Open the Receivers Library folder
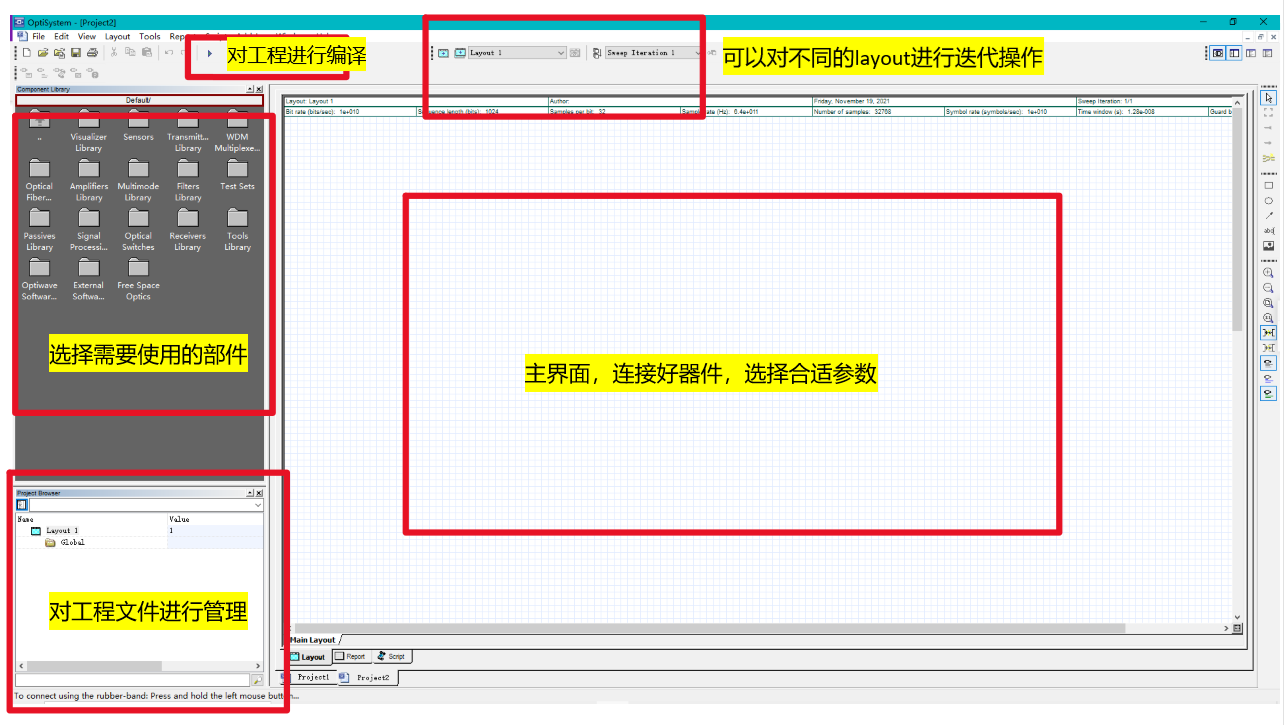This screenshot has width=1287, height=725. point(188,230)
